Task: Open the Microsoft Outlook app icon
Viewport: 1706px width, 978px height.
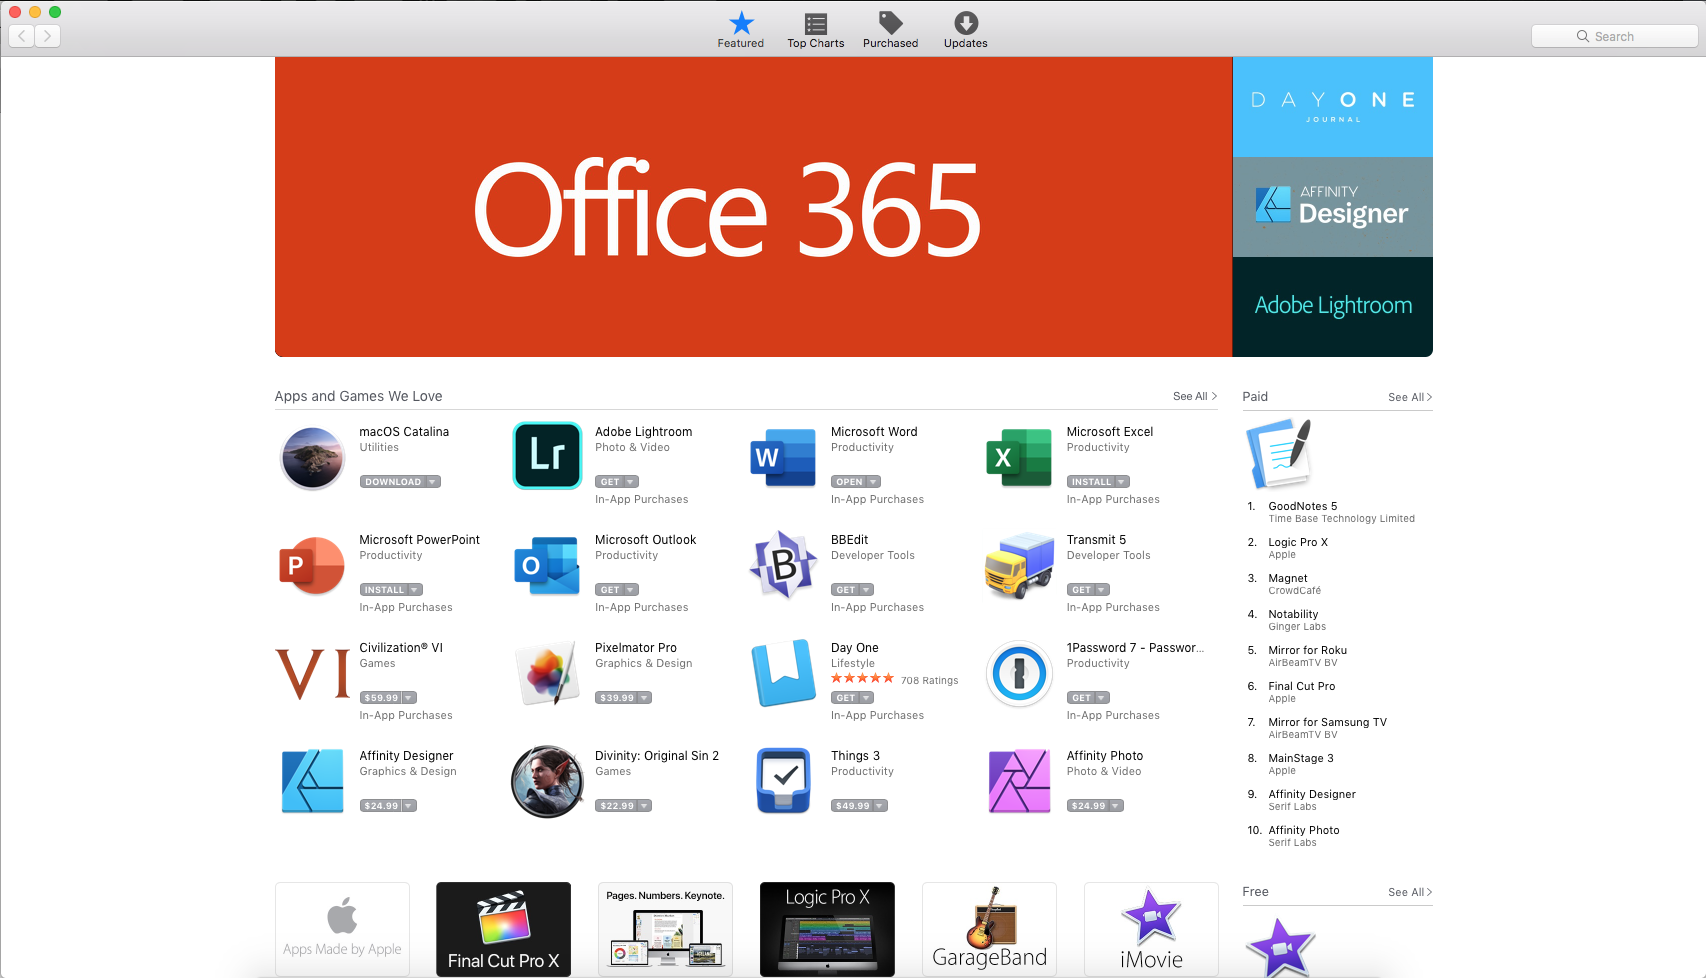Action: coord(547,565)
